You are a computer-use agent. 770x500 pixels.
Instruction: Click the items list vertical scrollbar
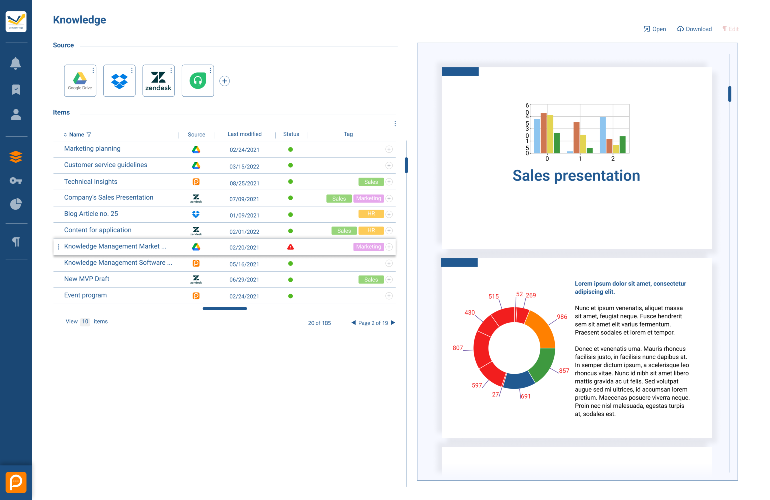coord(406,165)
